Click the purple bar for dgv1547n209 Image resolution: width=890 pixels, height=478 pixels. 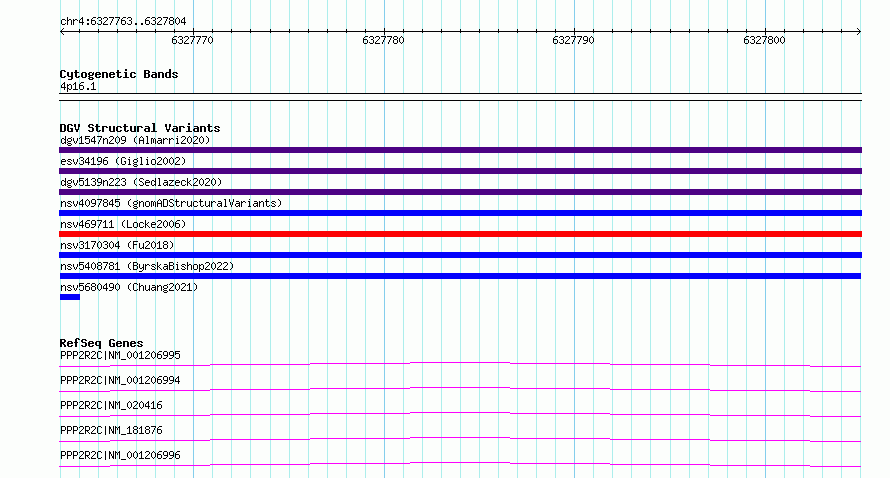coord(460,150)
